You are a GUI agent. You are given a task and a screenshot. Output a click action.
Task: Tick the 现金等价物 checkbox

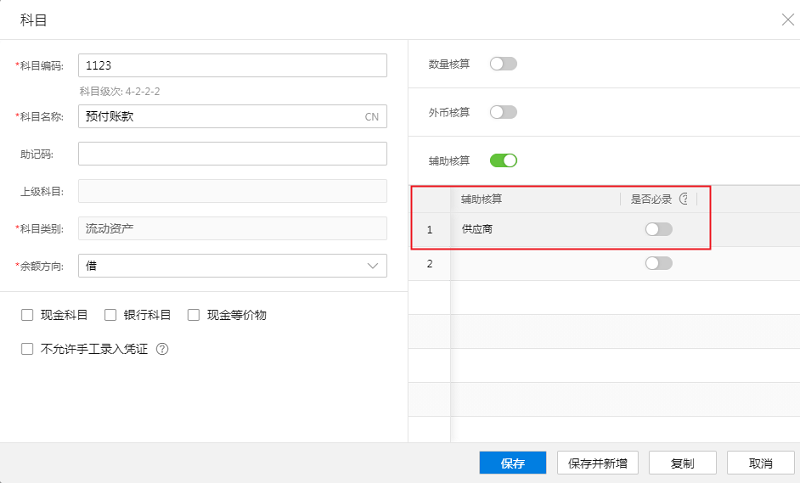tap(193, 315)
